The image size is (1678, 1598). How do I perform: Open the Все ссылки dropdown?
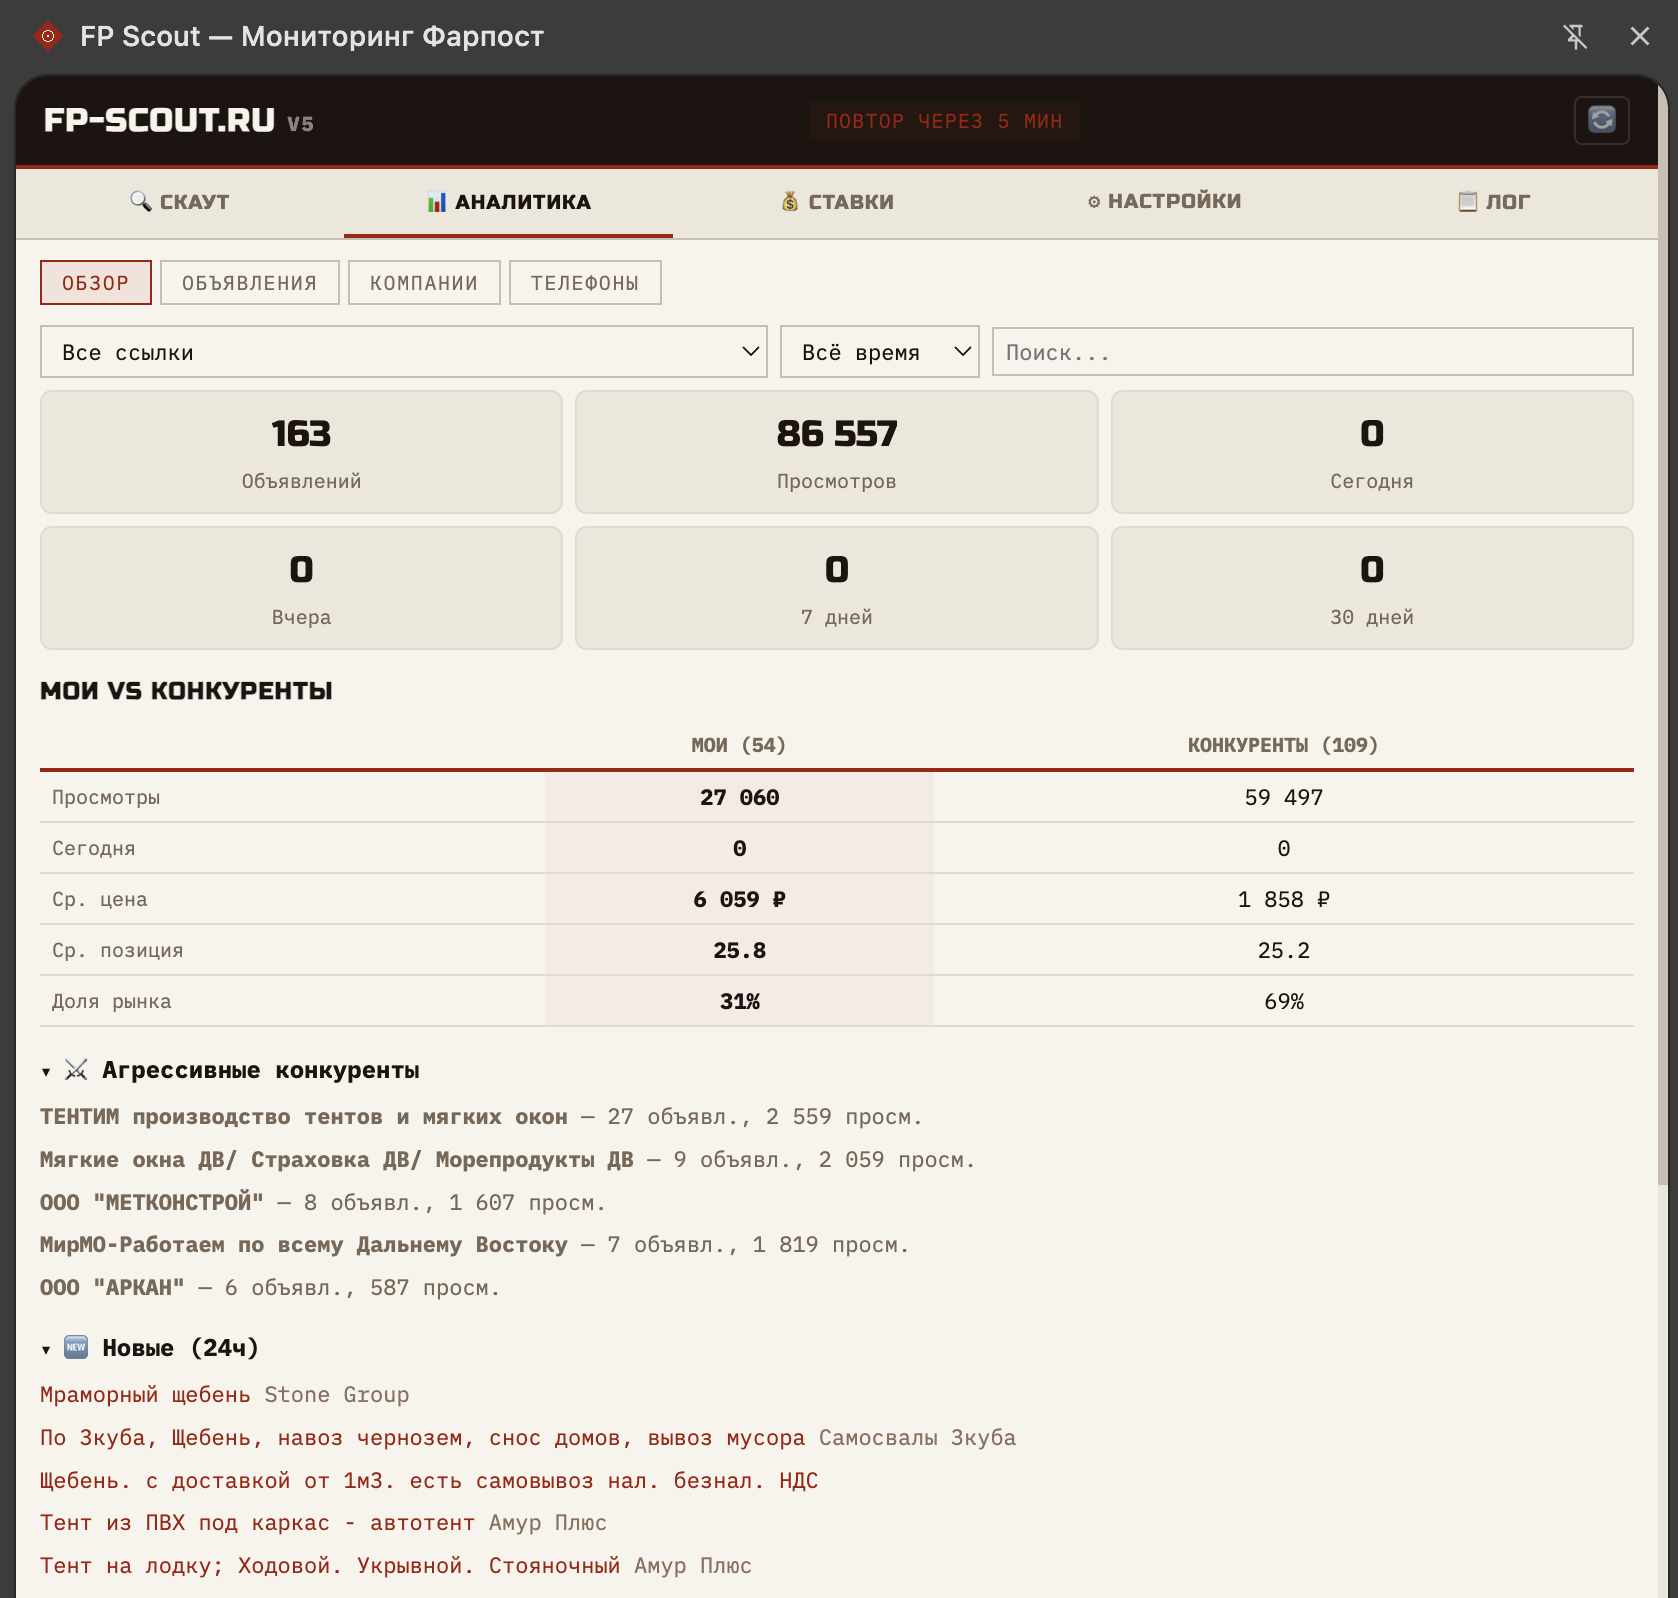[x=404, y=352]
